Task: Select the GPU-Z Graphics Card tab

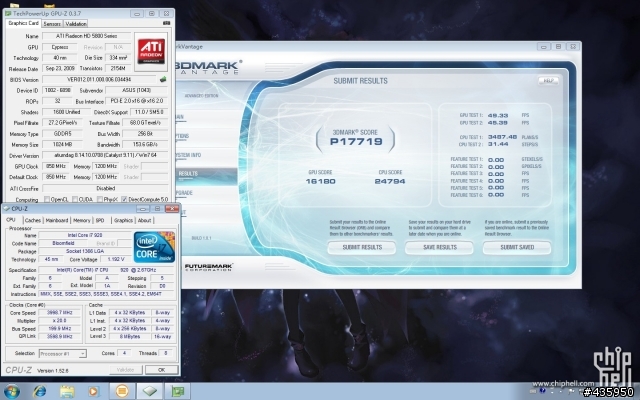Action: pyautogui.click(x=23, y=23)
